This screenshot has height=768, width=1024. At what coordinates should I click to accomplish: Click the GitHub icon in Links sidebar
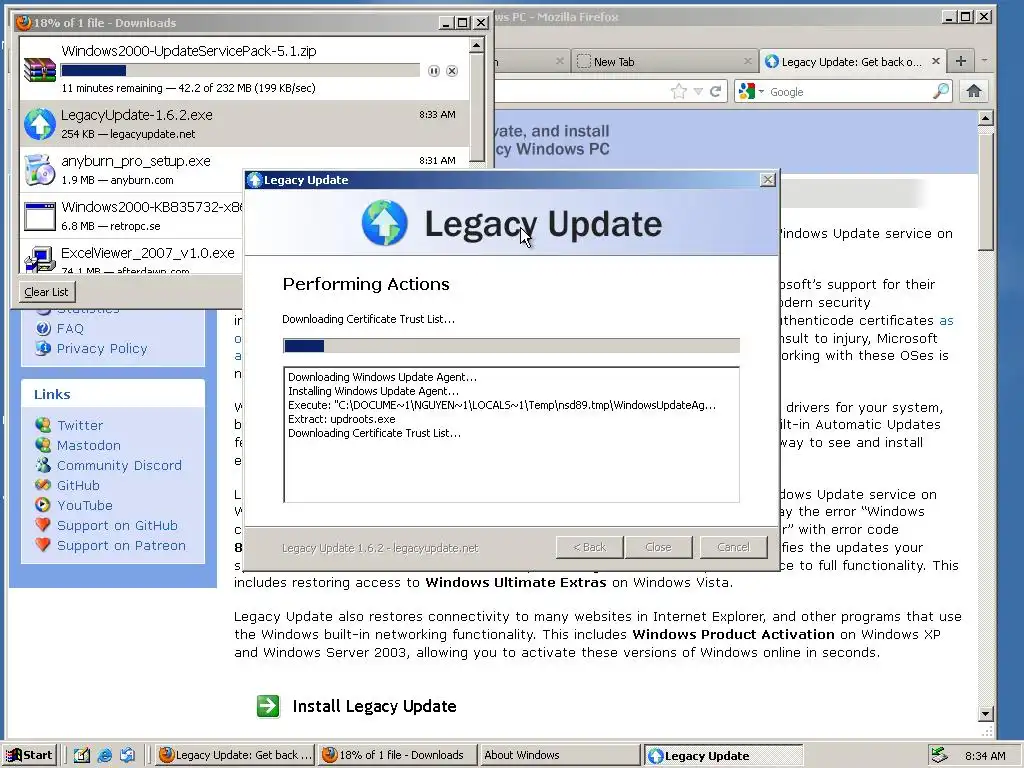coord(43,485)
